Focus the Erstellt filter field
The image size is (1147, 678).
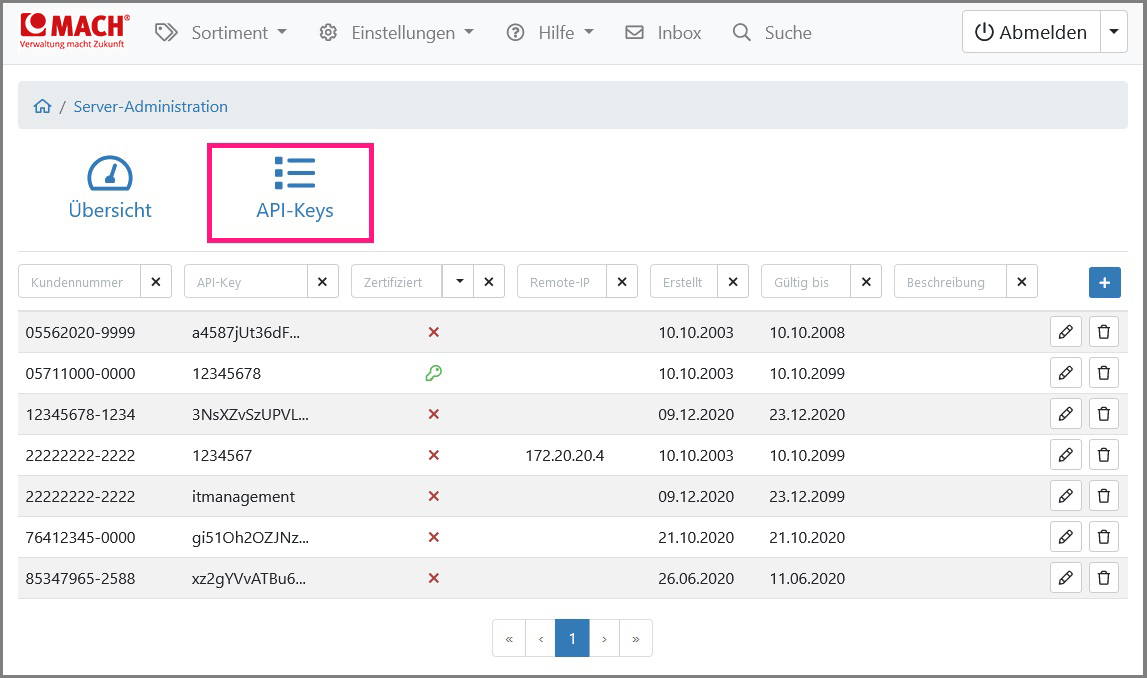click(684, 282)
